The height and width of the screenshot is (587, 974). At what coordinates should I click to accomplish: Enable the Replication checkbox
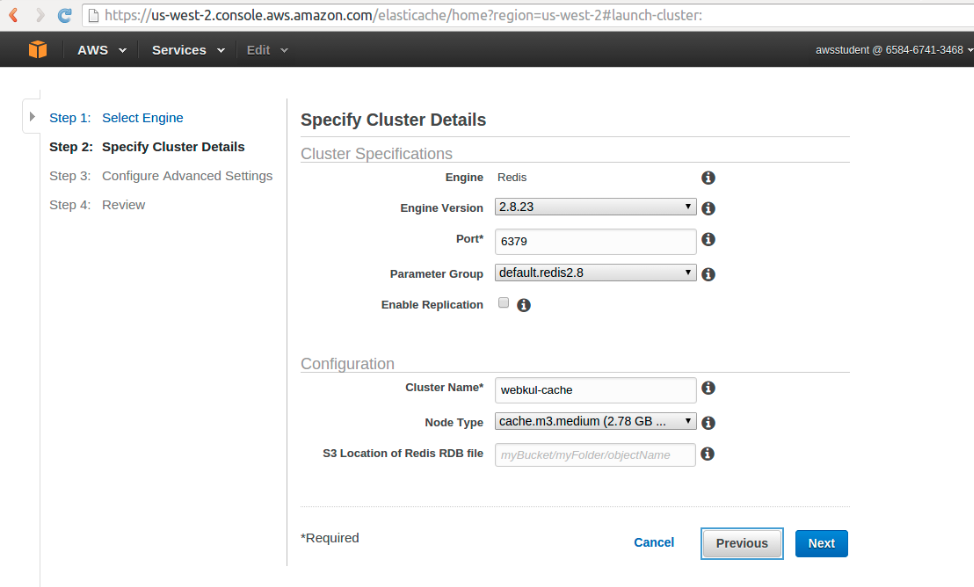coord(504,303)
